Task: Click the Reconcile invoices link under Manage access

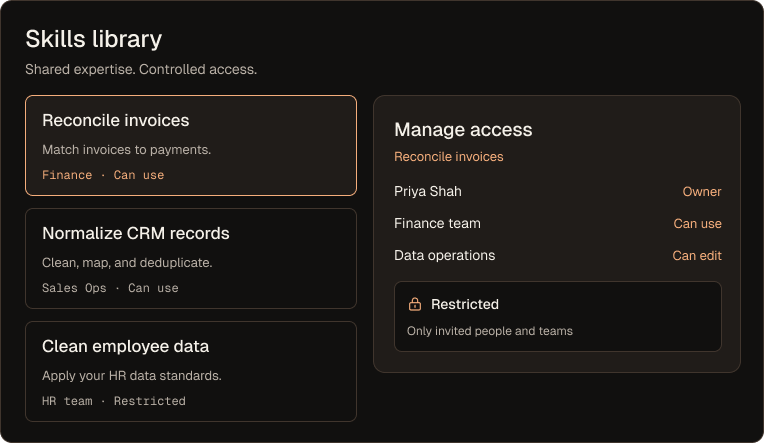Action: [x=449, y=156]
